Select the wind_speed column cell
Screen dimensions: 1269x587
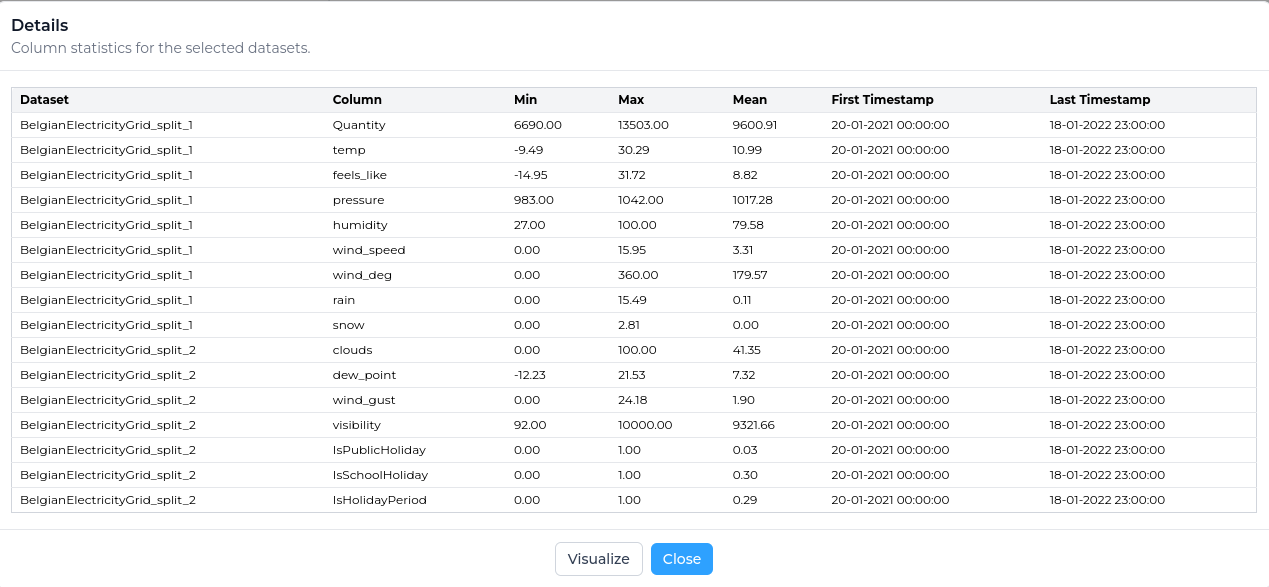coord(369,250)
